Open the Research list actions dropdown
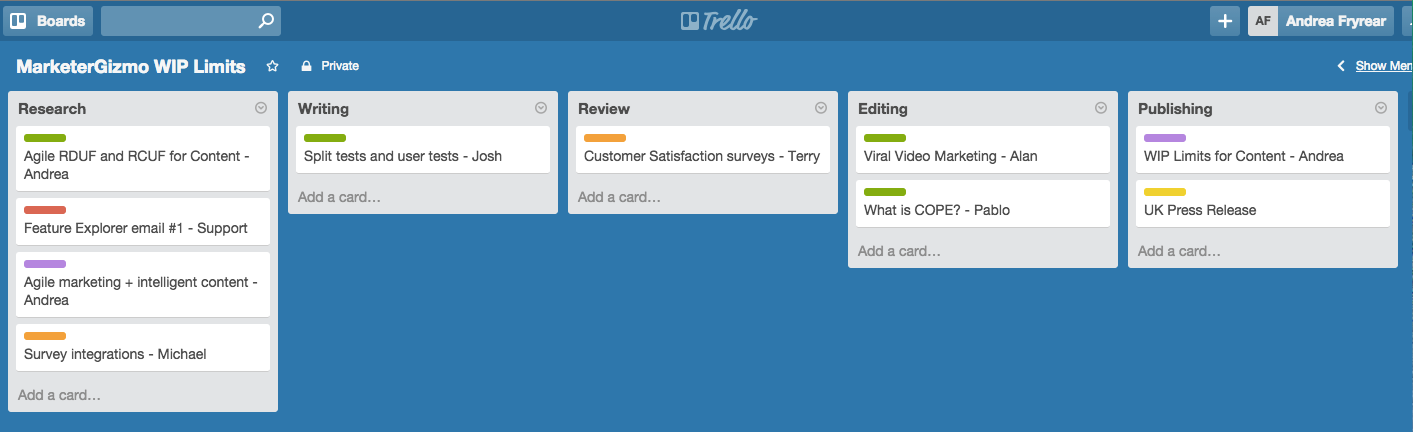This screenshot has width=1413, height=432. (261, 108)
